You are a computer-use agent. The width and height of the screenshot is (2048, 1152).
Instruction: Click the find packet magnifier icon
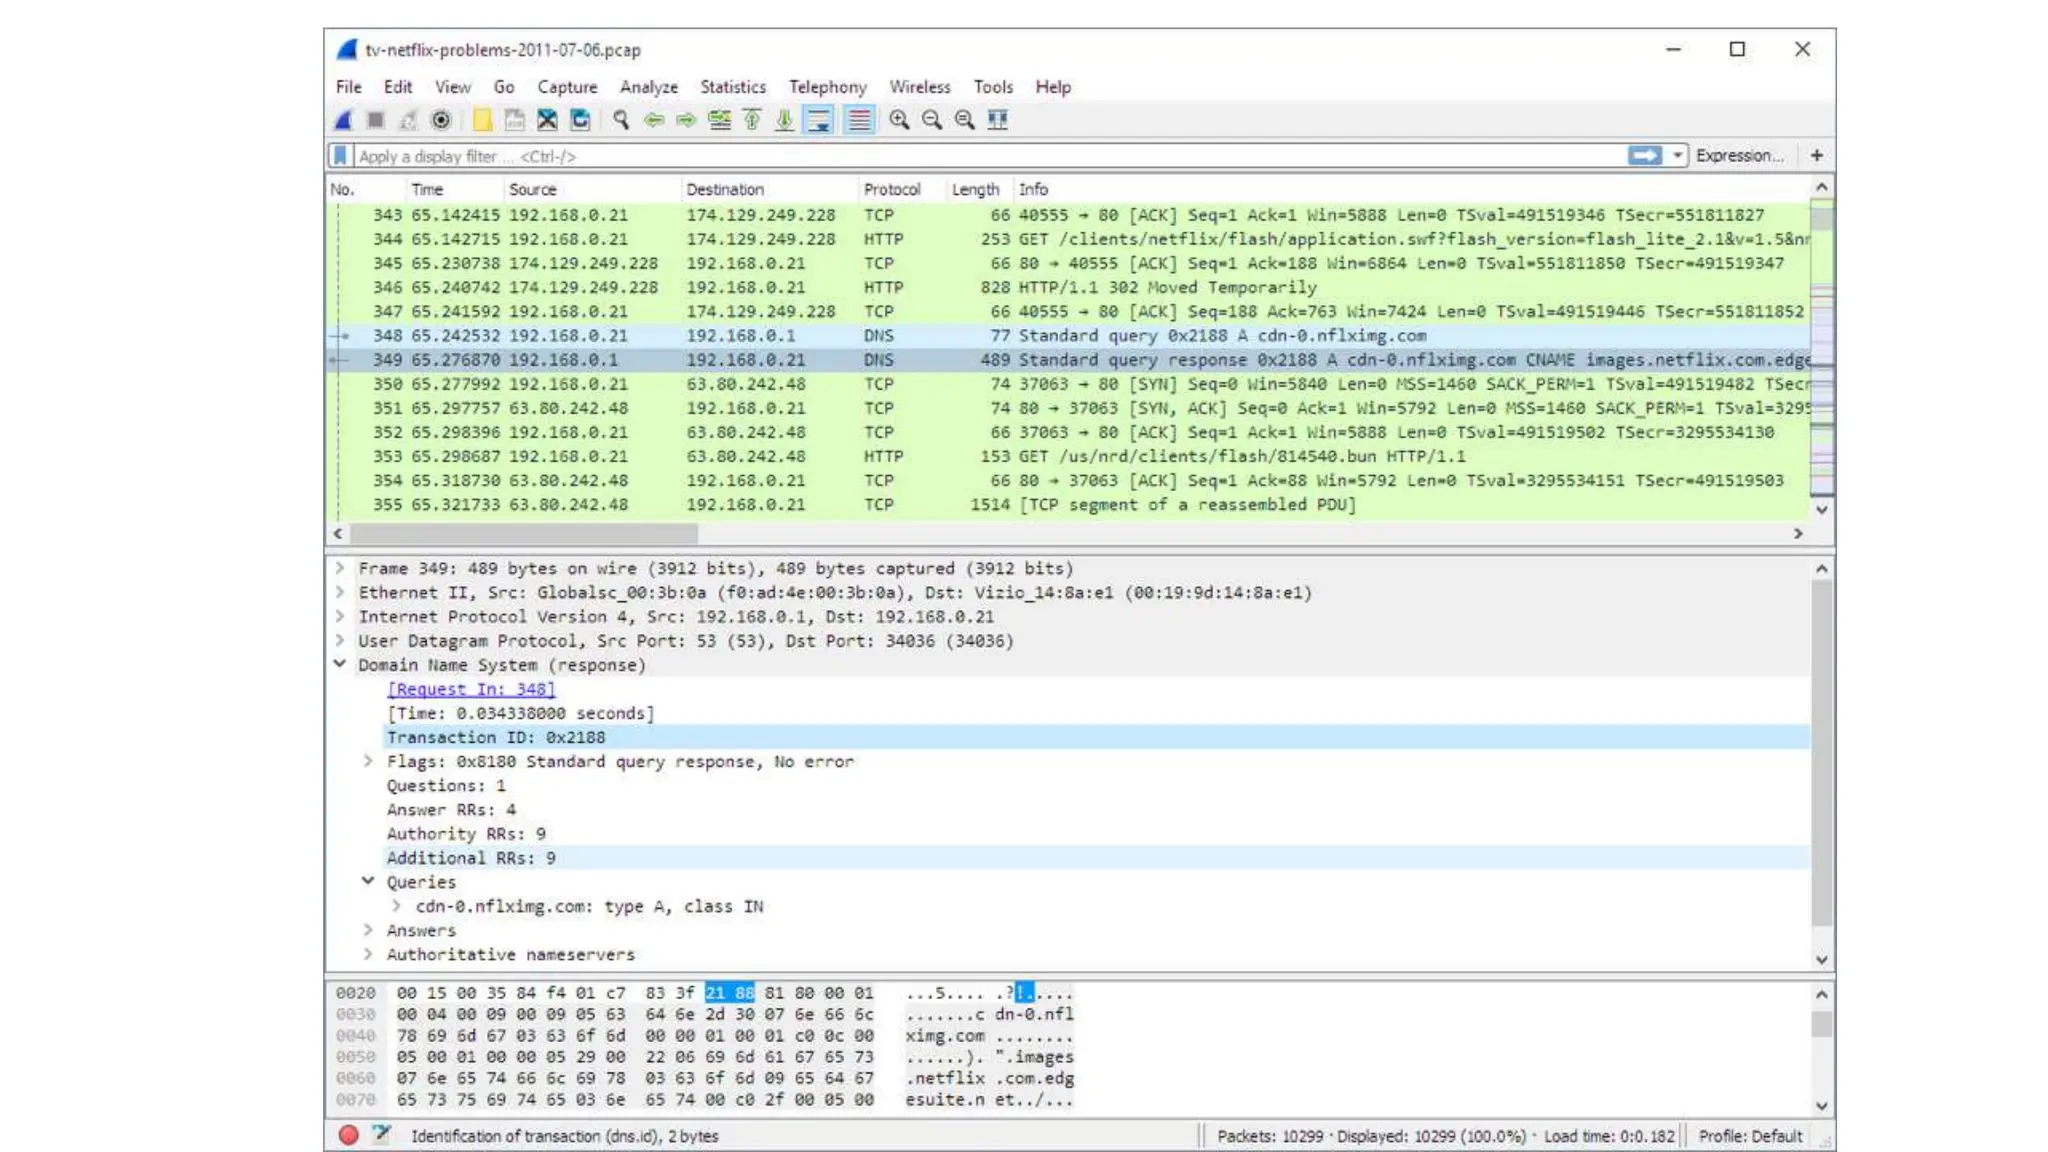[621, 120]
